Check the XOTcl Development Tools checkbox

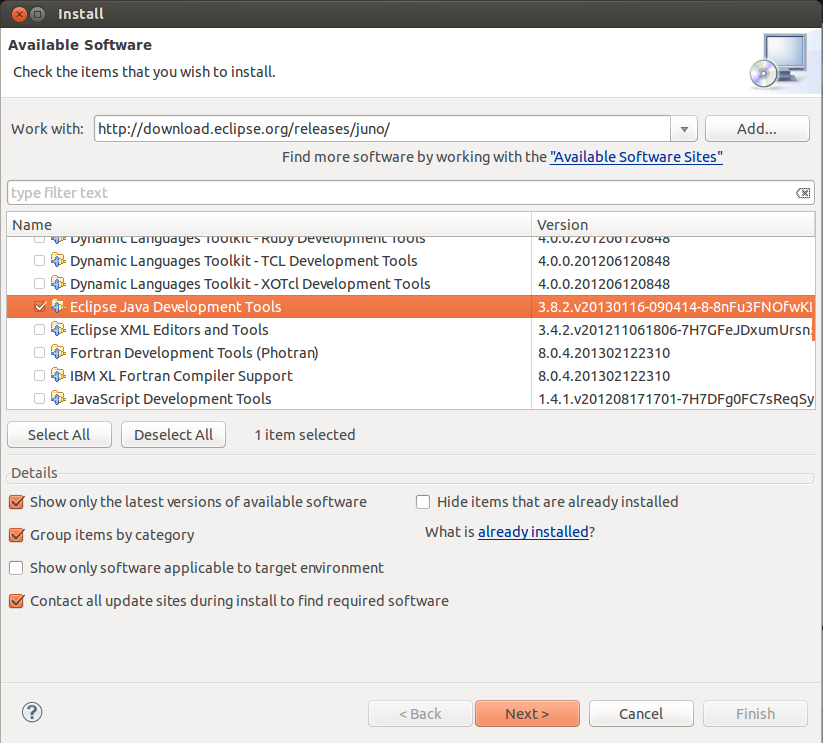(39, 283)
